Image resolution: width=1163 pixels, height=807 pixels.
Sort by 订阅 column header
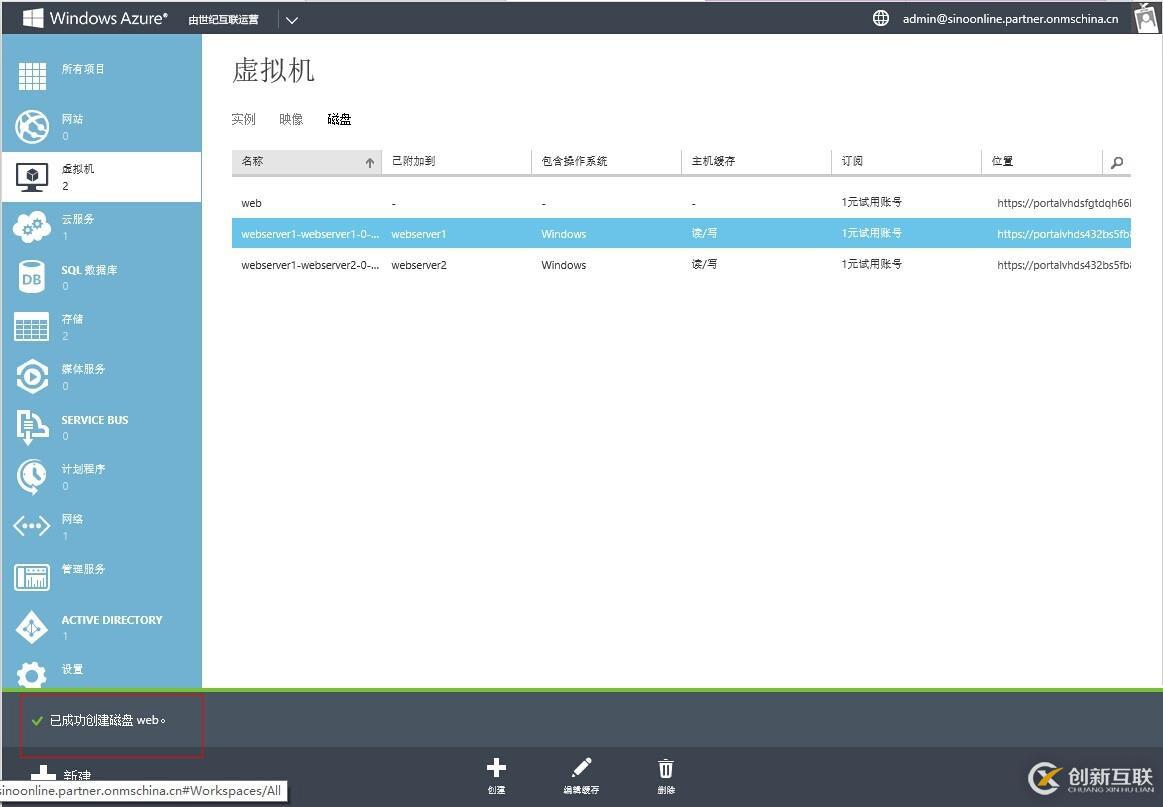click(x=906, y=161)
